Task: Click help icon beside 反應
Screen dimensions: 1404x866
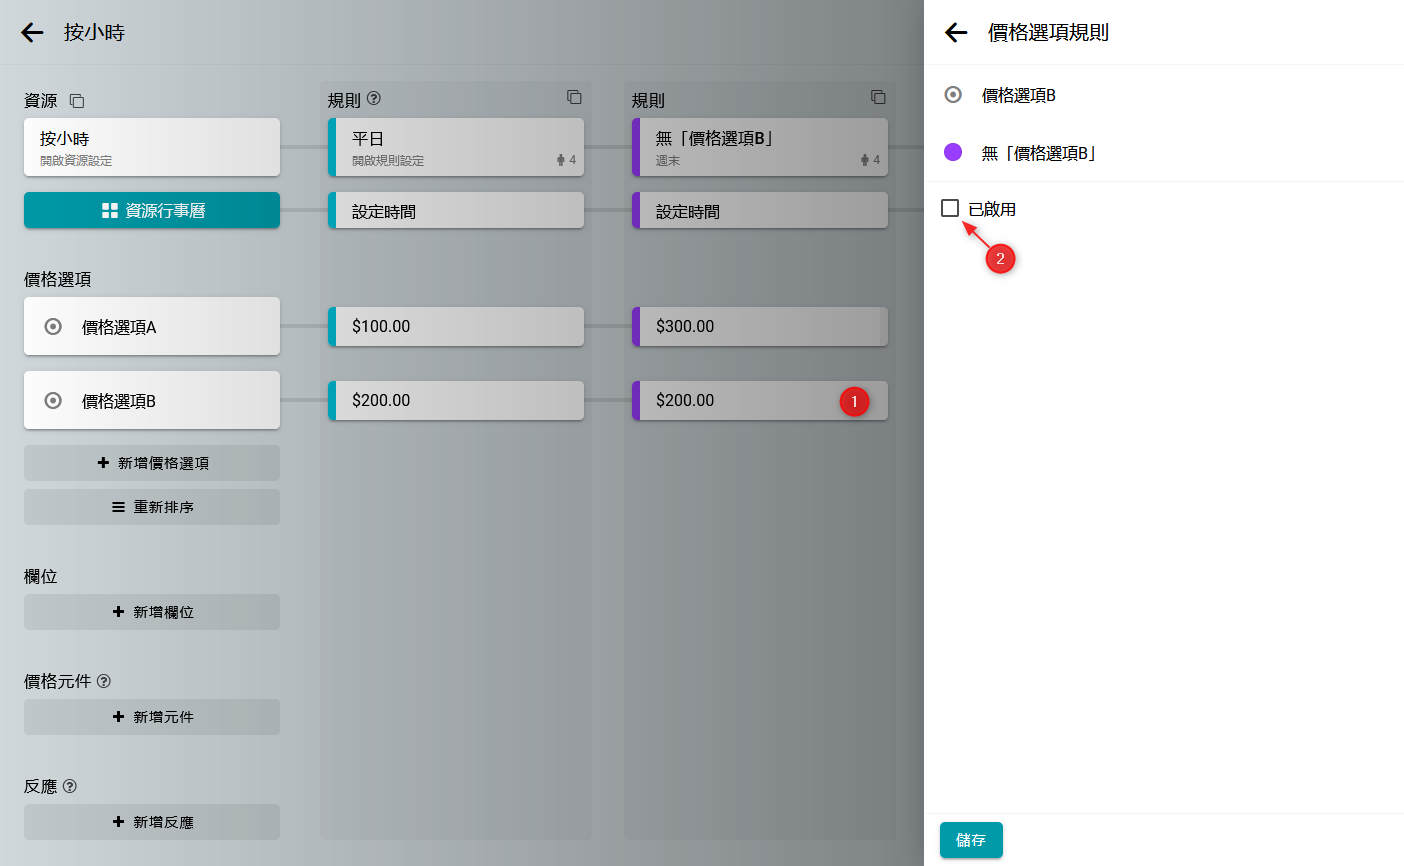Action: click(70, 786)
